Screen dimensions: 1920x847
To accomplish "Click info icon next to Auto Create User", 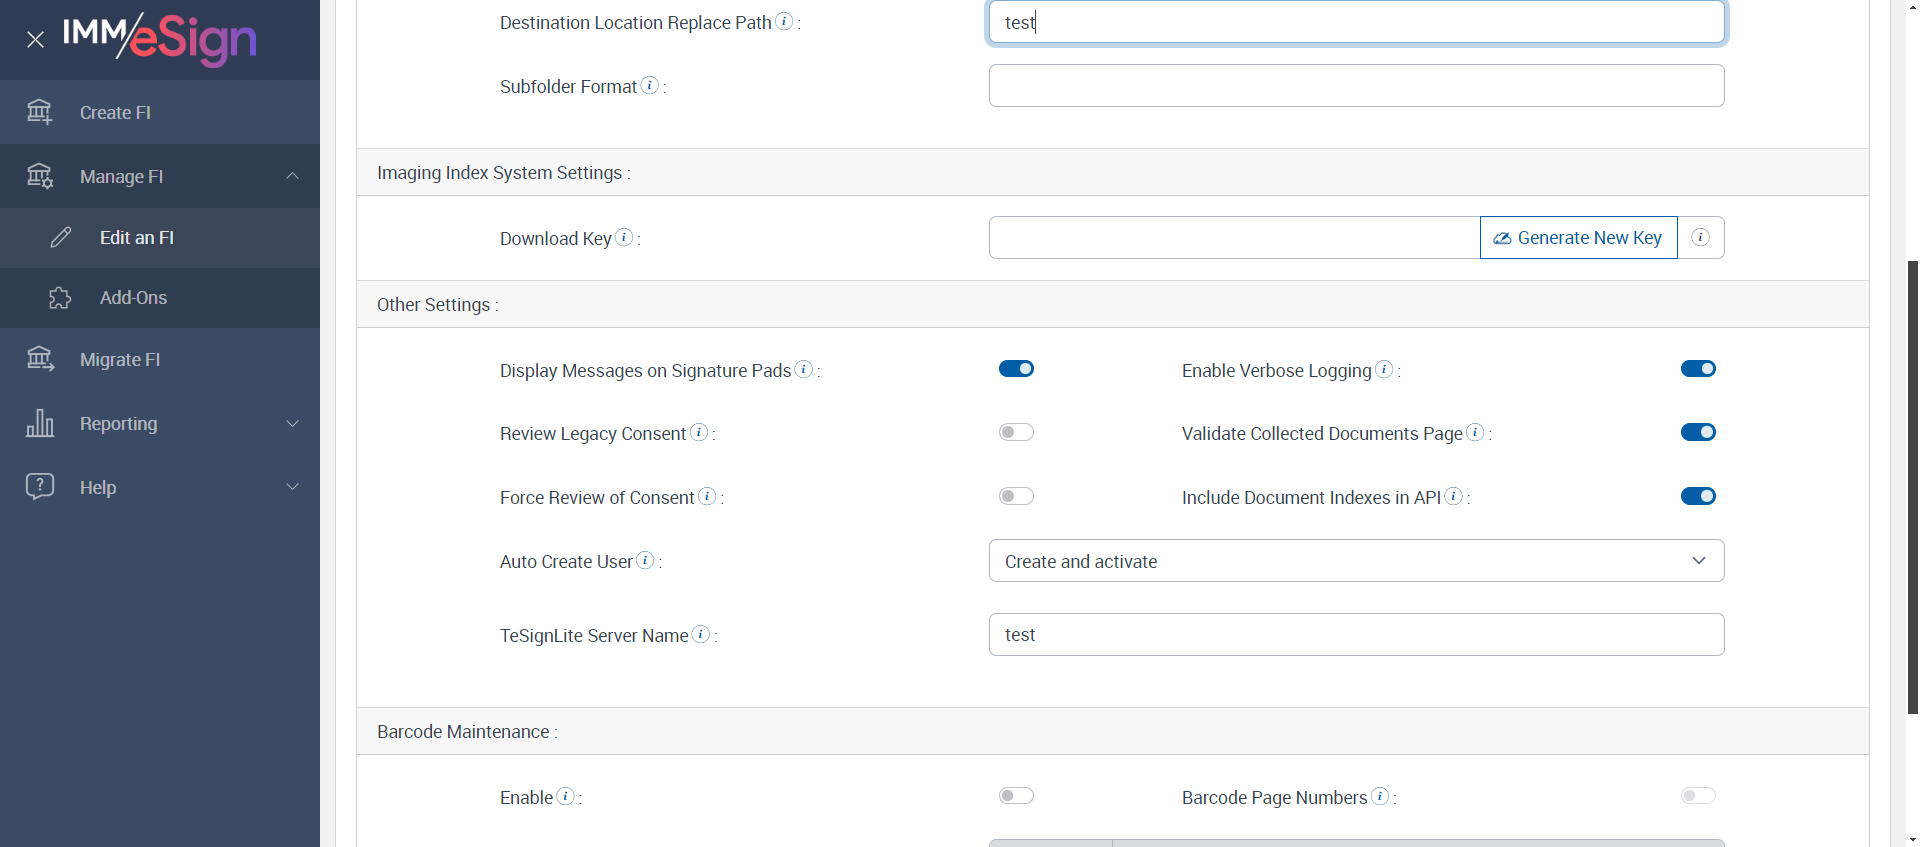I will point(646,560).
